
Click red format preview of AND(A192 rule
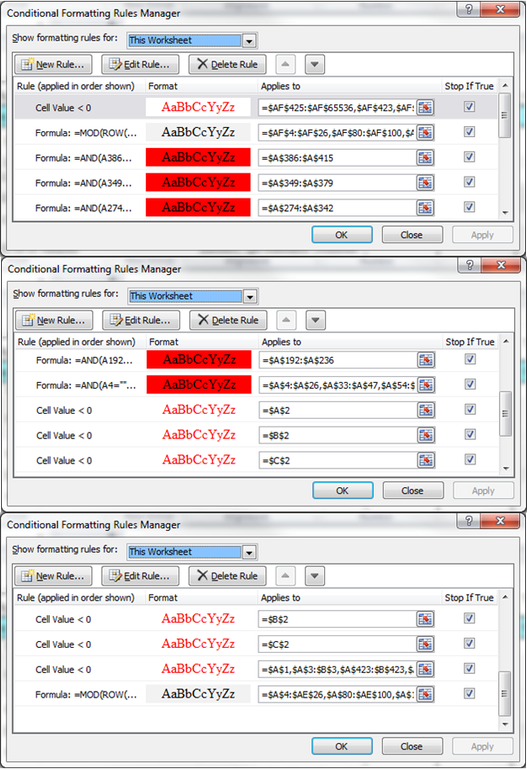click(199, 359)
